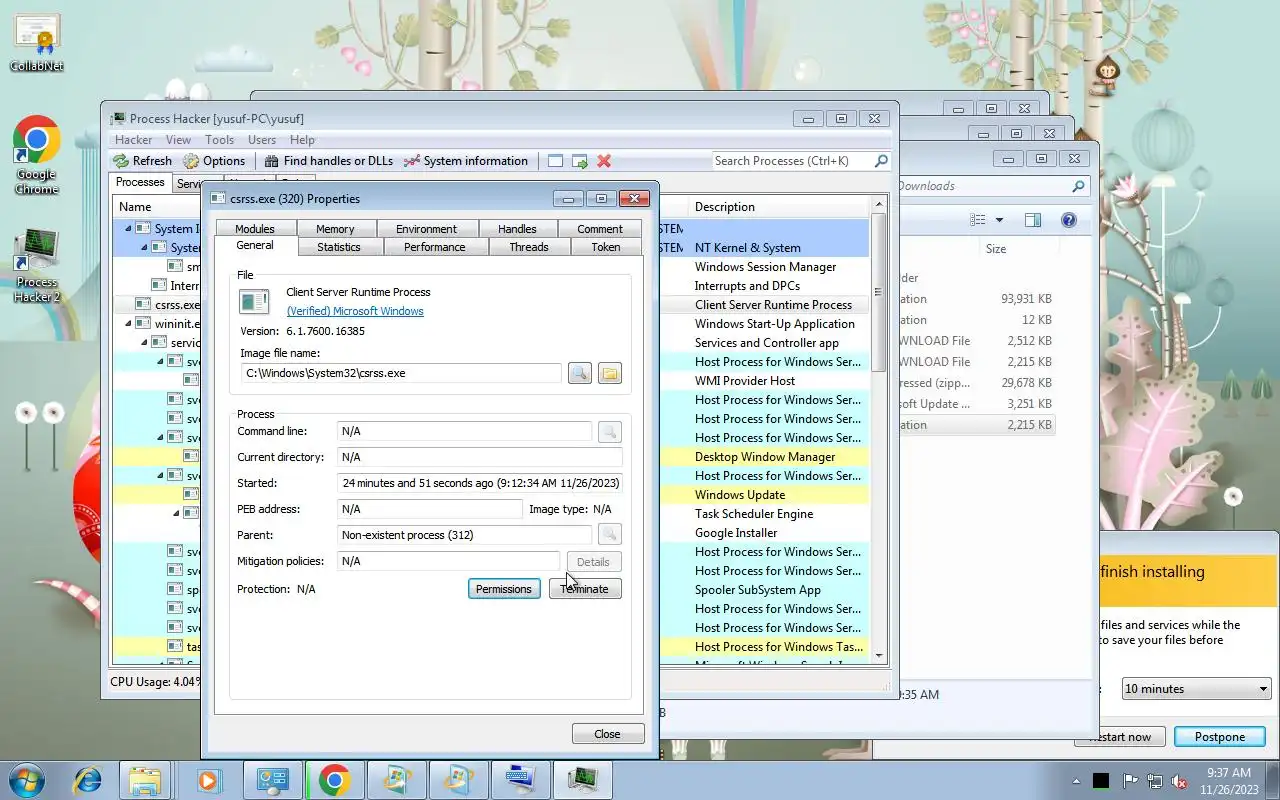
Task: Open Windows Media Player from the taskbar
Action: tap(207, 779)
